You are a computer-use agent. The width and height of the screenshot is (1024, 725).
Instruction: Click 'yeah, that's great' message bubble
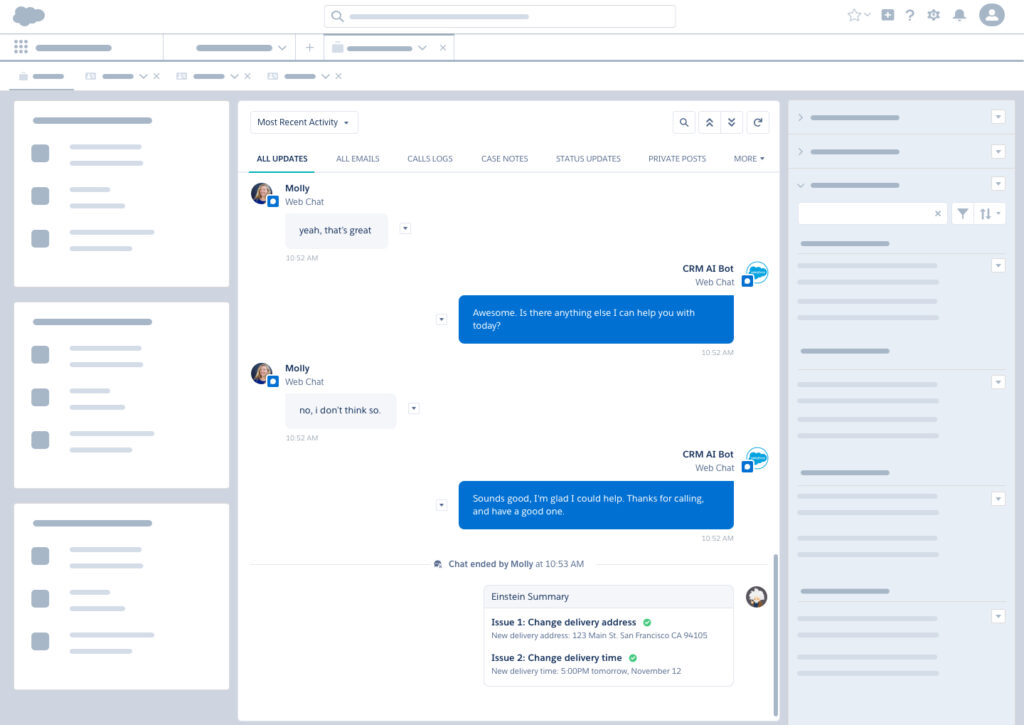coord(336,231)
